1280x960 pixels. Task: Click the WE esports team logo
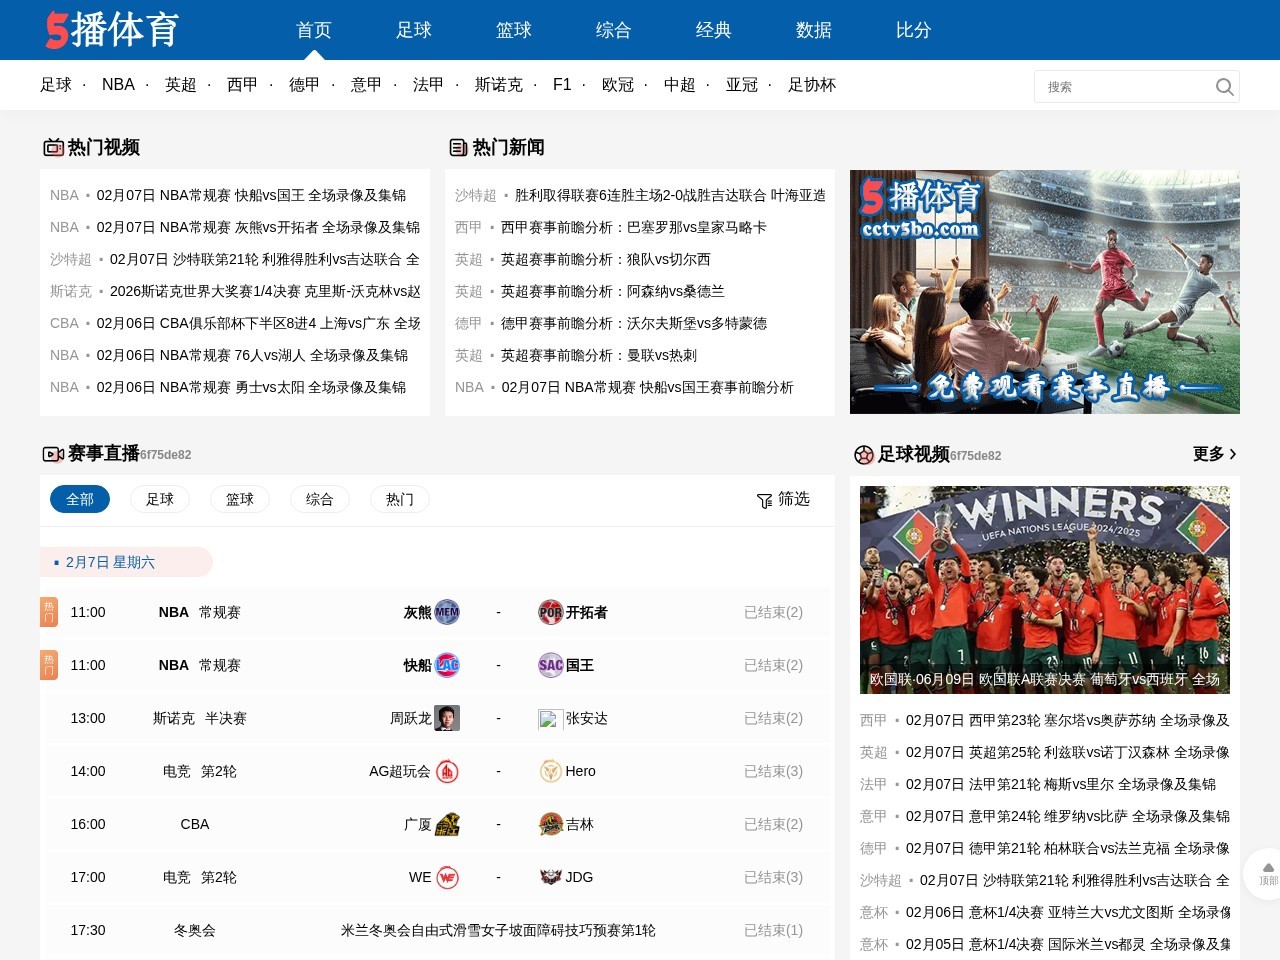pyautogui.click(x=447, y=877)
